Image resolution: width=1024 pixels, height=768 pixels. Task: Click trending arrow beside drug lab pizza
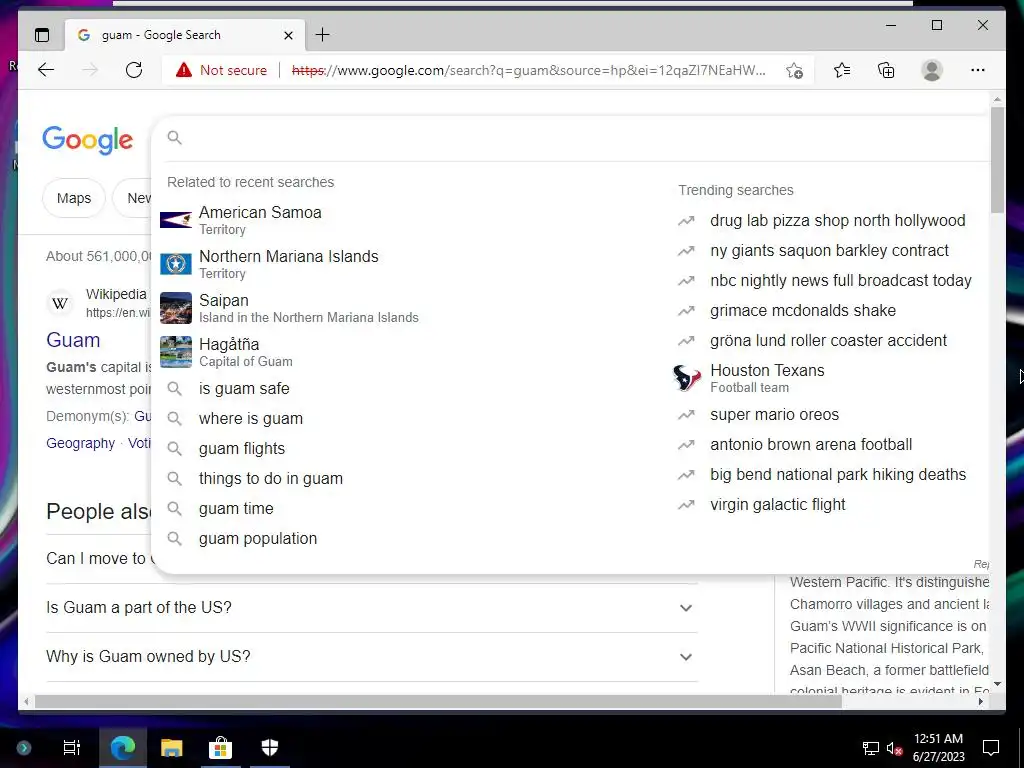686,221
